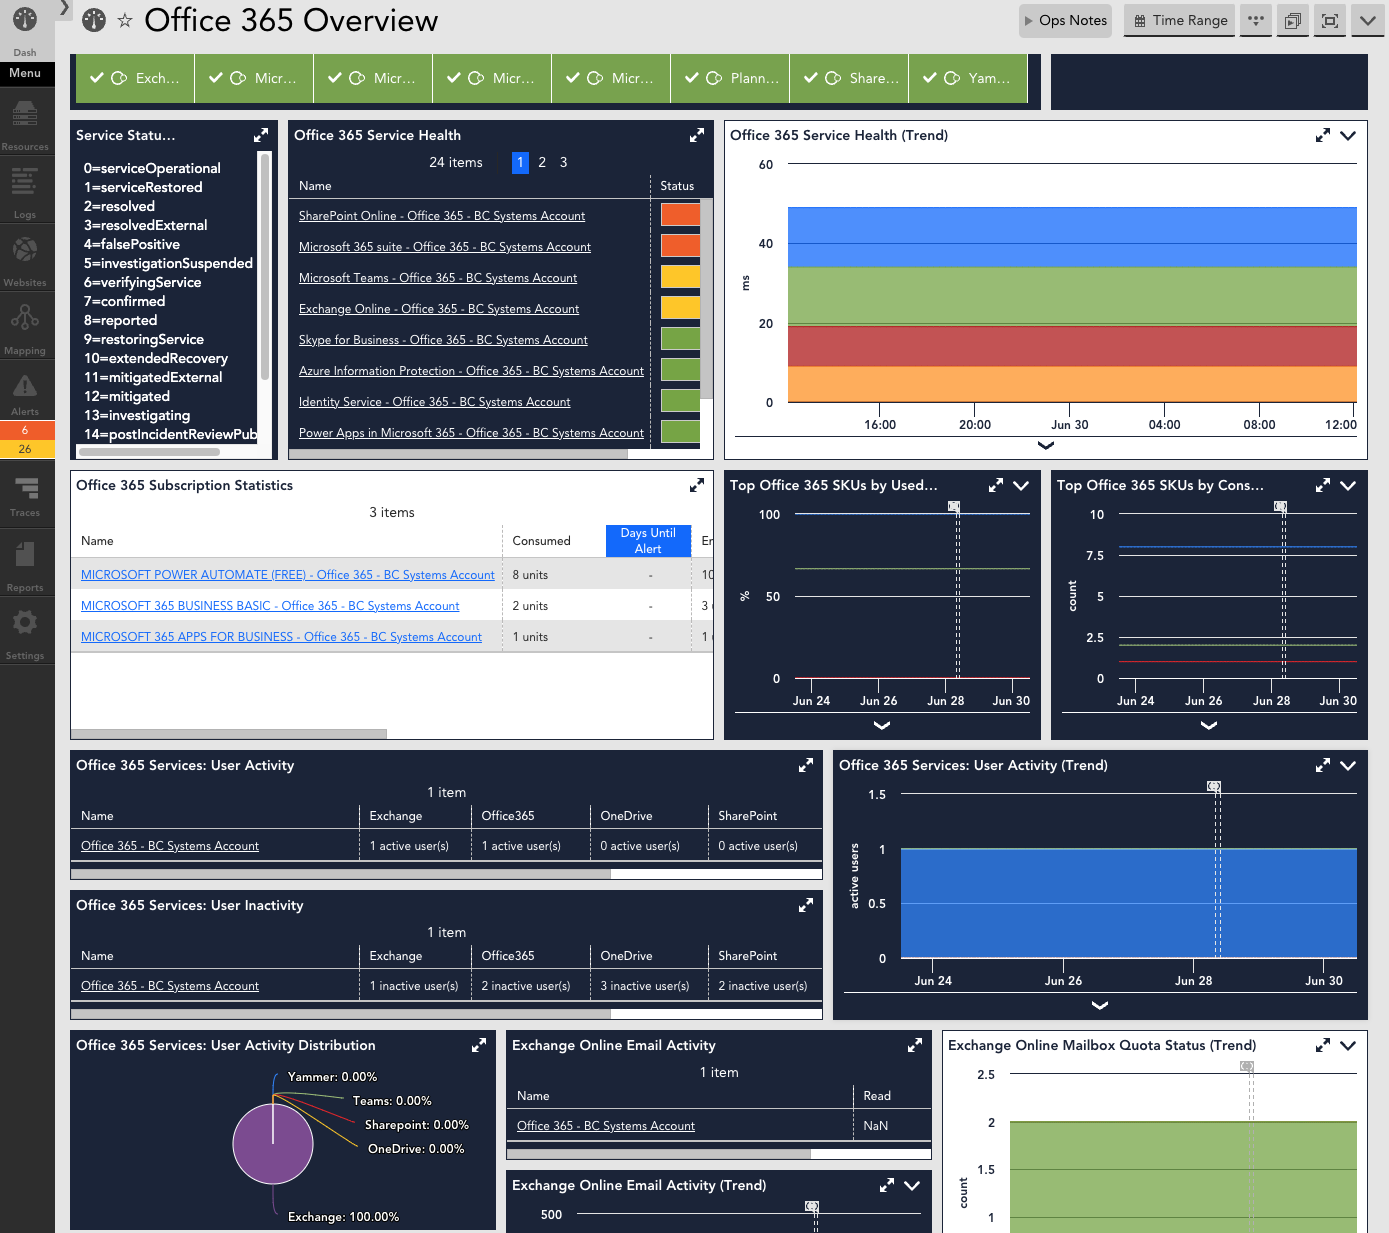Expand User Activity Distribution widget
This screenshot has height=1233, width=1389.
(479, 1045)
